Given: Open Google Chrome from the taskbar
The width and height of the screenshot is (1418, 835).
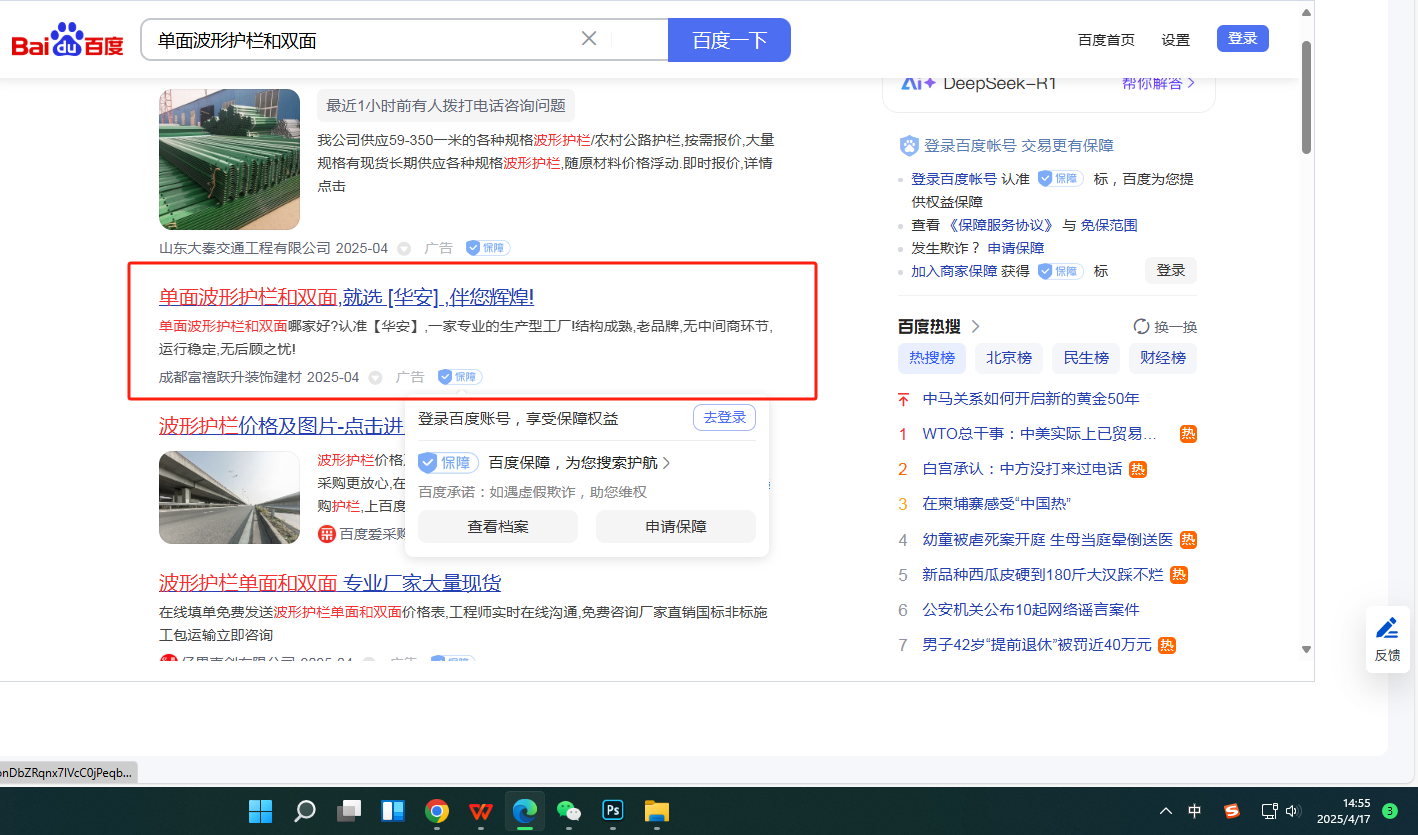Looking at the screenshot, I should 436,811.
